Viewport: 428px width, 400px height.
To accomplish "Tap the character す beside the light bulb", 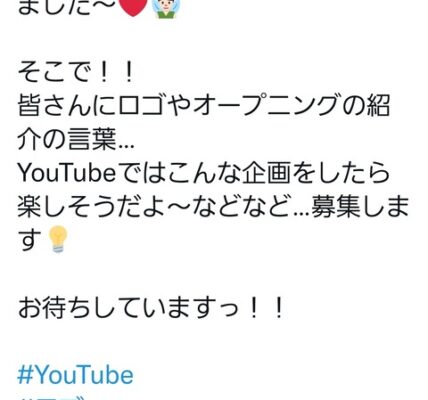I will click(x=30, y=239).
